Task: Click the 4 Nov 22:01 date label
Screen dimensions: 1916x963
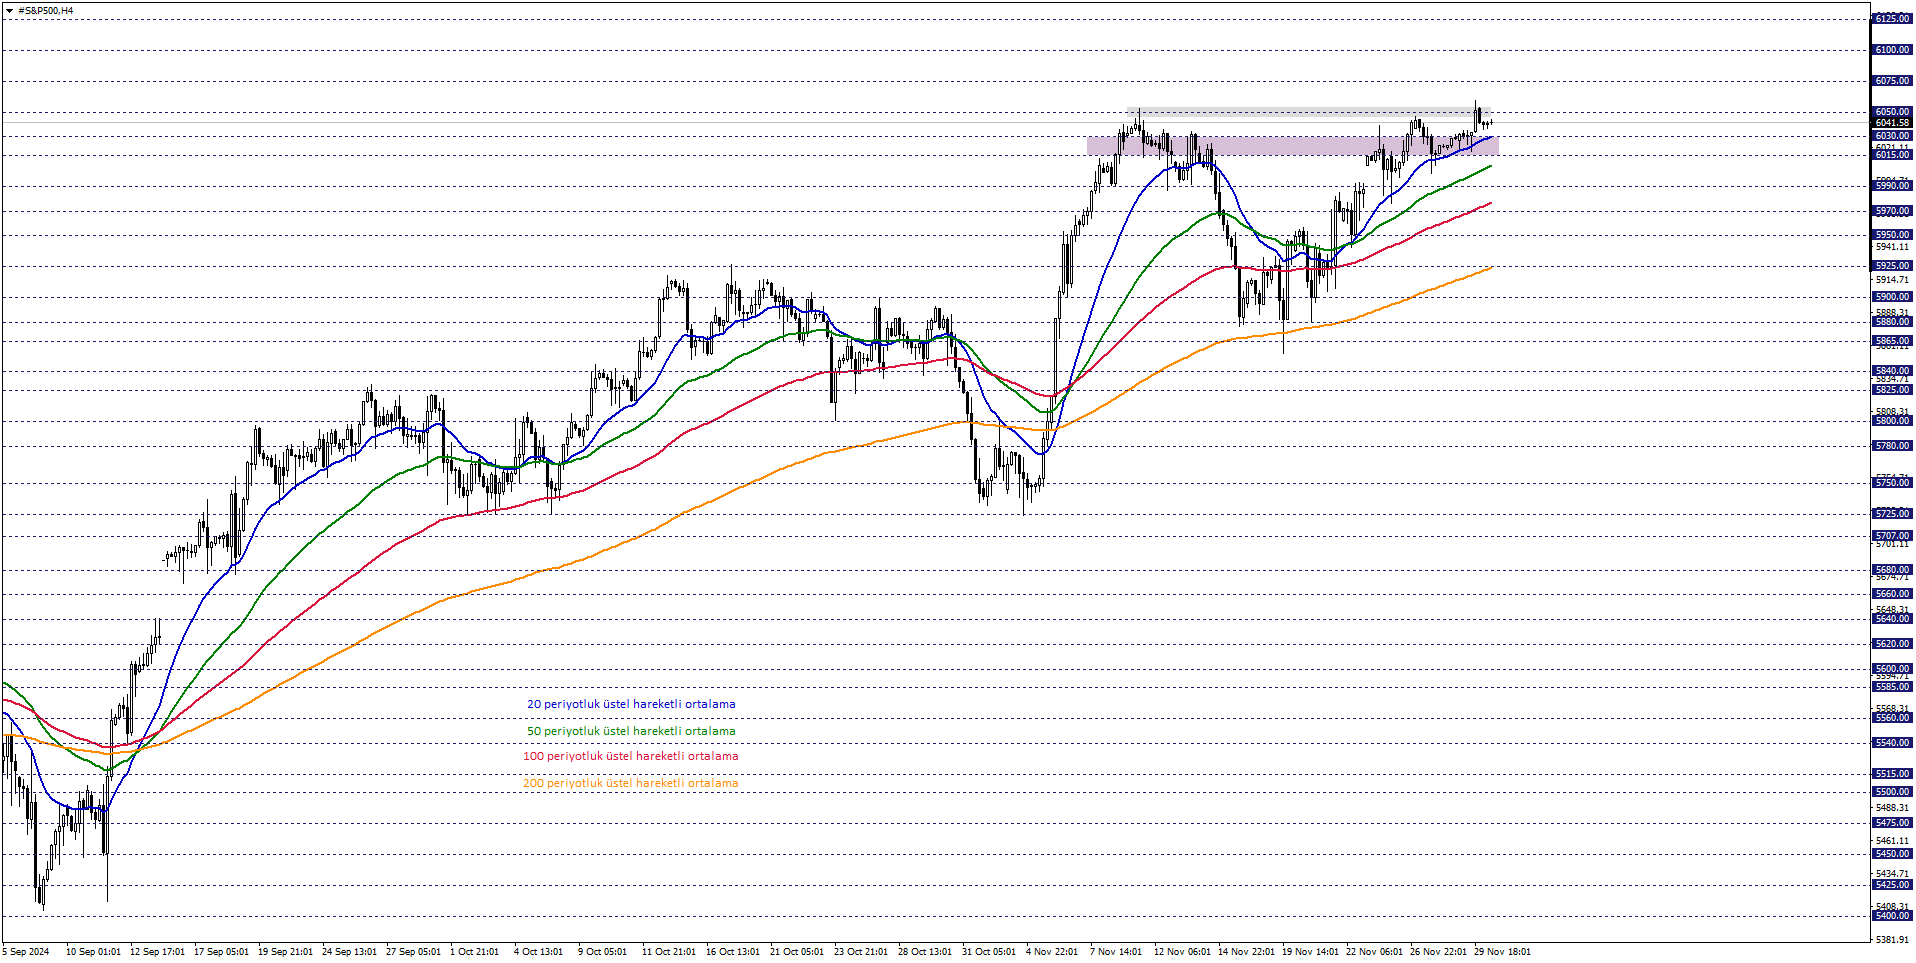Action: pyautogui.click(x=1051, y=952)
